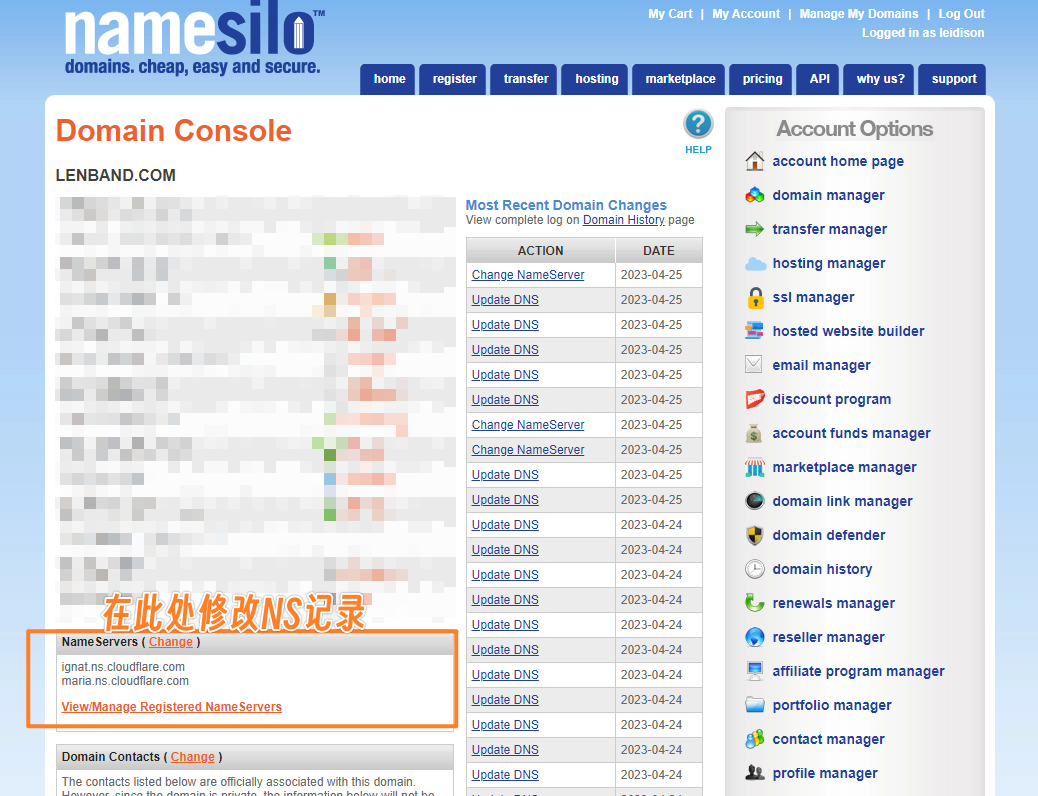Open the pricing navigation tab
The width and height of the screenshot is (1038, 796).
pos(761,79)
